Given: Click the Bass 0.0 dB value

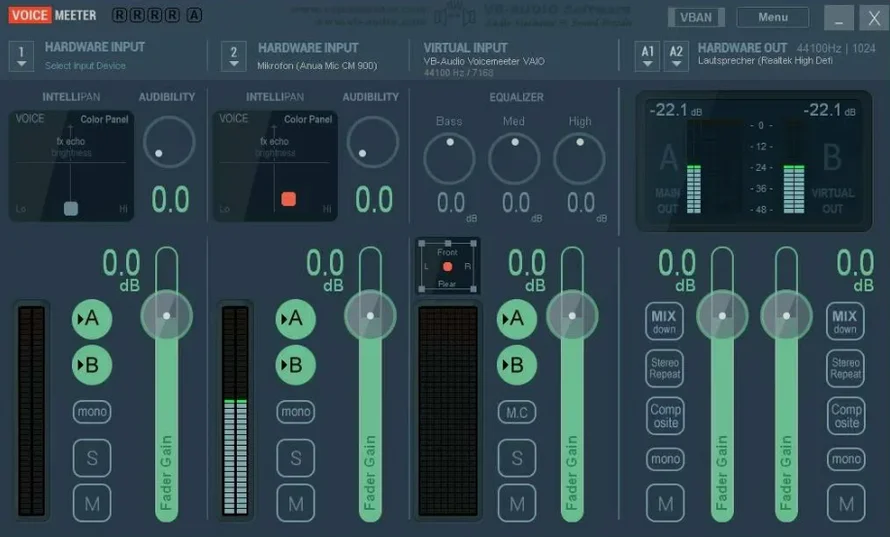Looking at the screenshot, I should [451, 204].
